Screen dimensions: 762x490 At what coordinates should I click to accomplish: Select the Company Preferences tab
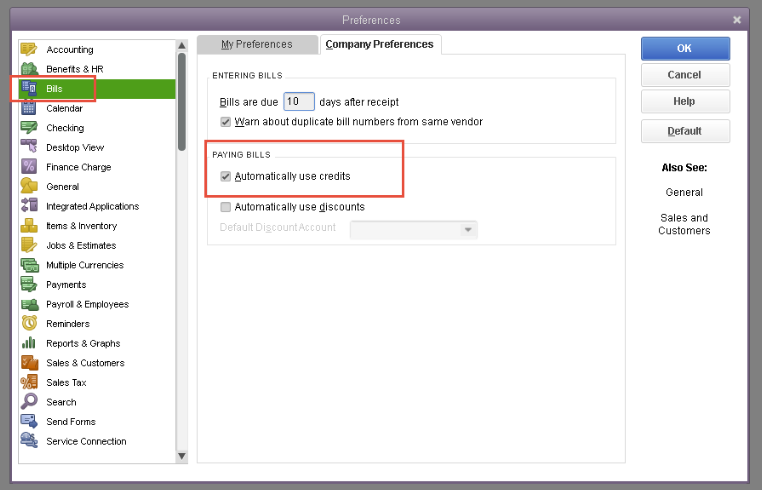coord(379,44)
